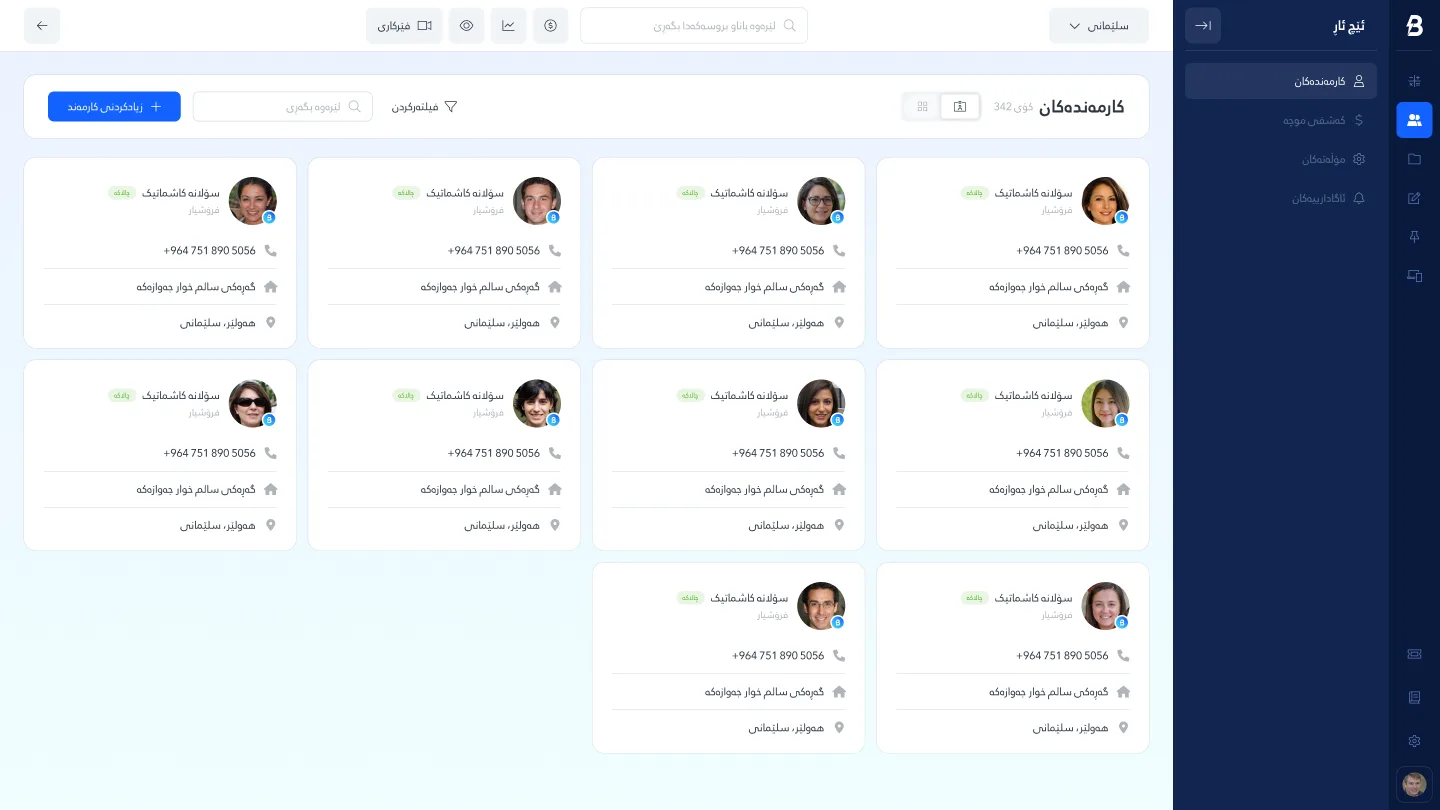Click the dollar coin icon in top toolbar
The width and height of the screenshot is (1440, 810).
coord(550,26)
